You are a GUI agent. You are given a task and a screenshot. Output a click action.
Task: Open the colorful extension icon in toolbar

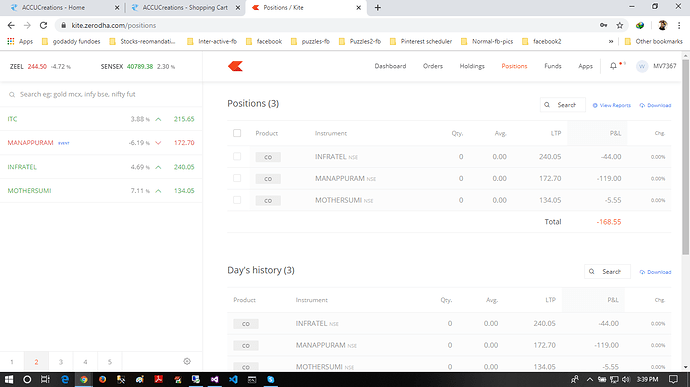(x=640, y=26)
